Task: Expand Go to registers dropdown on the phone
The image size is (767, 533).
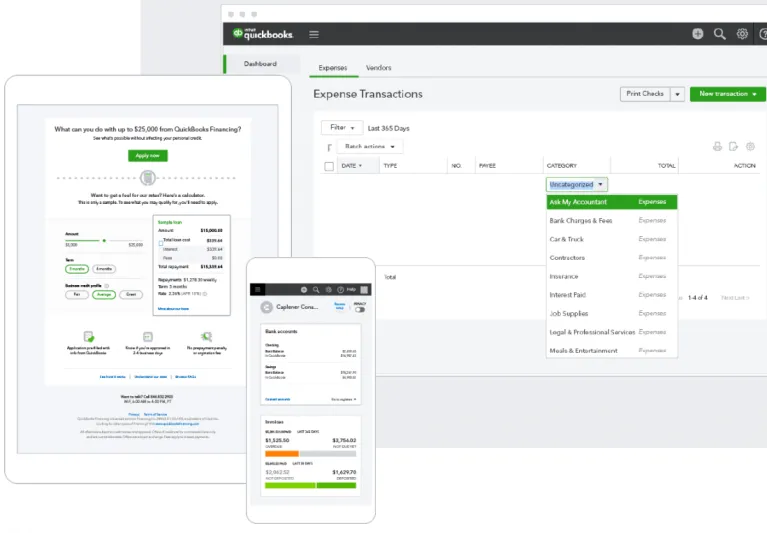Action: coord(343,400)
